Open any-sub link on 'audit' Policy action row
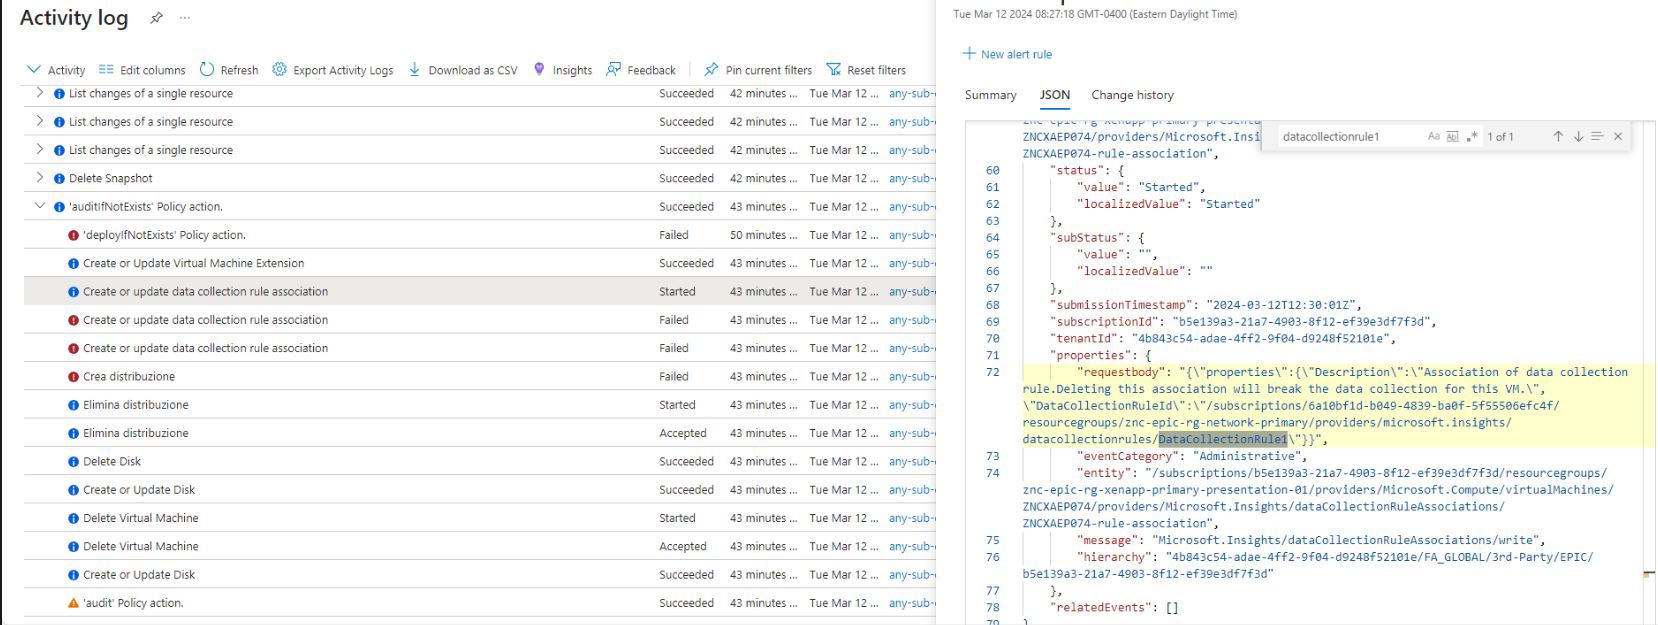Screen dimensions: 1658x625 (911, 603)
